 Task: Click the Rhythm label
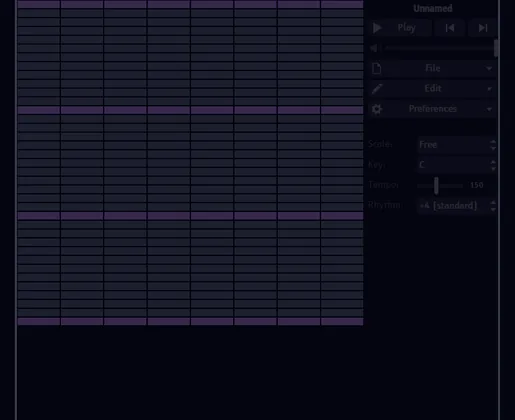pos(384,205)
